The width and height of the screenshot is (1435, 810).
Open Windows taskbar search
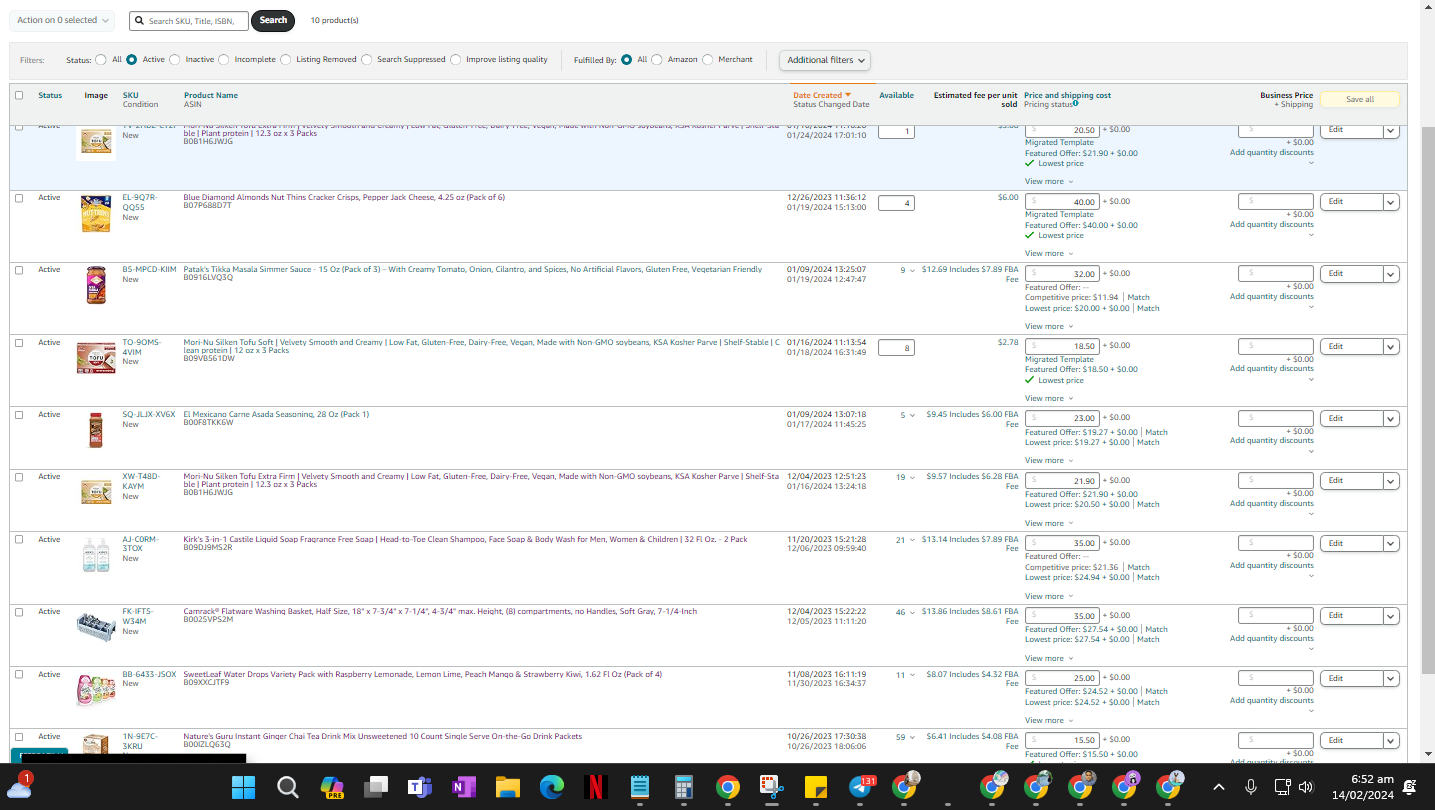(288, 788)
